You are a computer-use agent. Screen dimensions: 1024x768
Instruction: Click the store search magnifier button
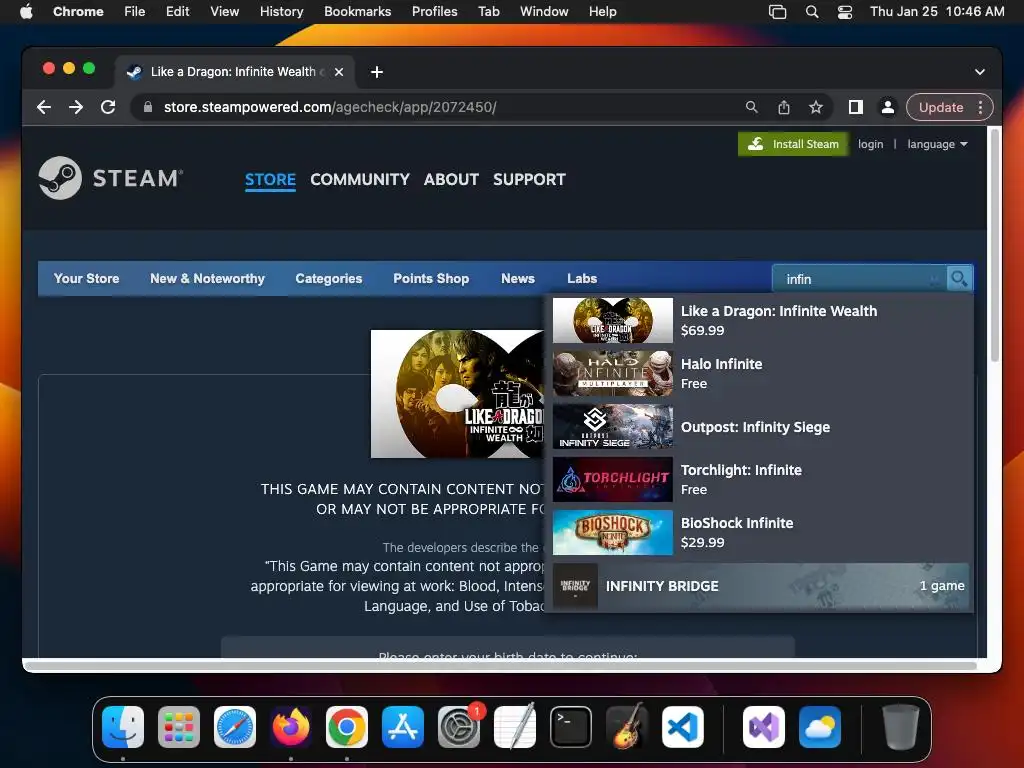coord(959,279)
